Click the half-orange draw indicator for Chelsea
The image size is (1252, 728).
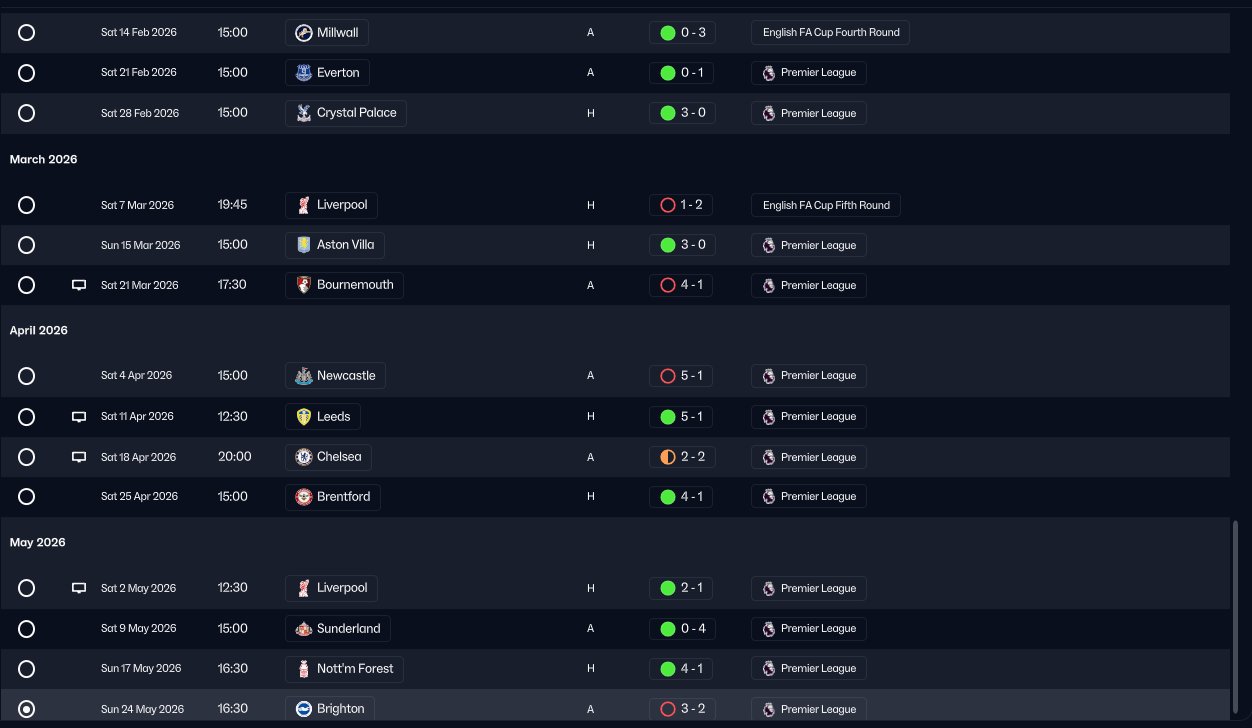pyautogui.click(x=668, y=457)
